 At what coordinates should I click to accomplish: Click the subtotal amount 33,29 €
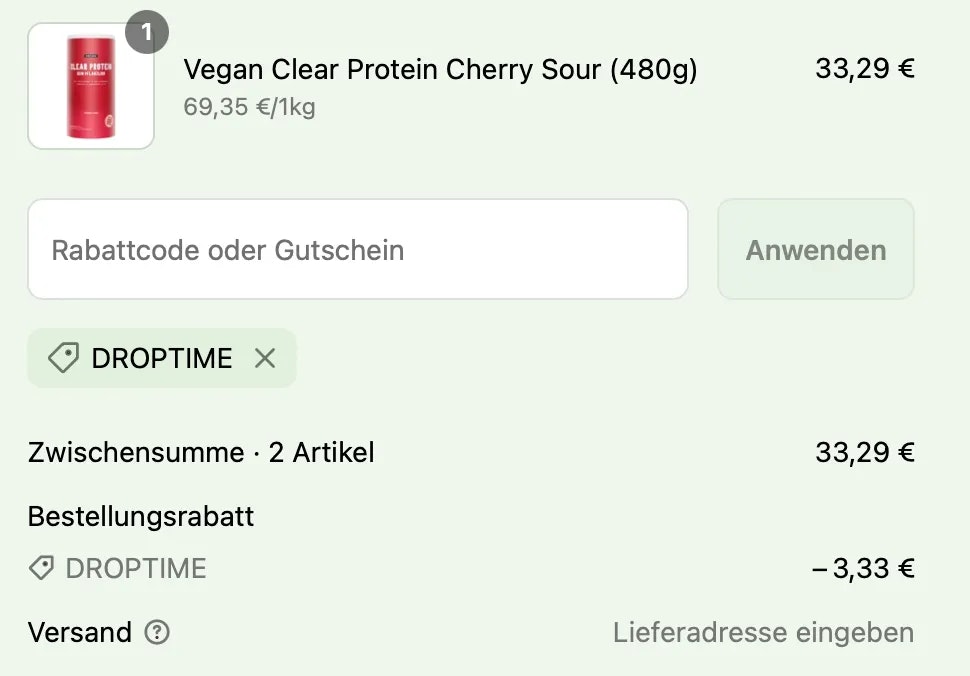[864, 452]
